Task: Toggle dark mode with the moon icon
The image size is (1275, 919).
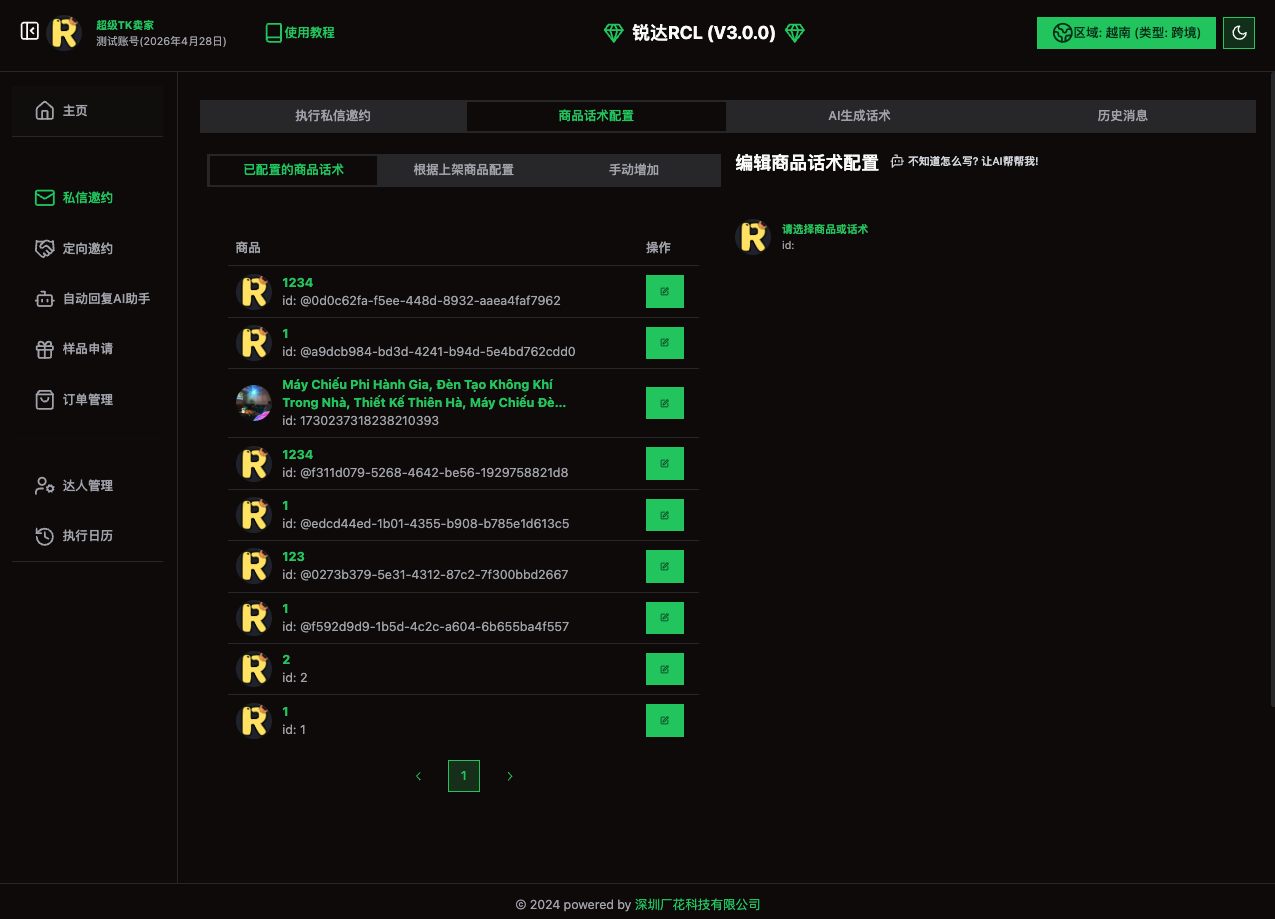Action: pyautogui.click(x=1239, y=33)
